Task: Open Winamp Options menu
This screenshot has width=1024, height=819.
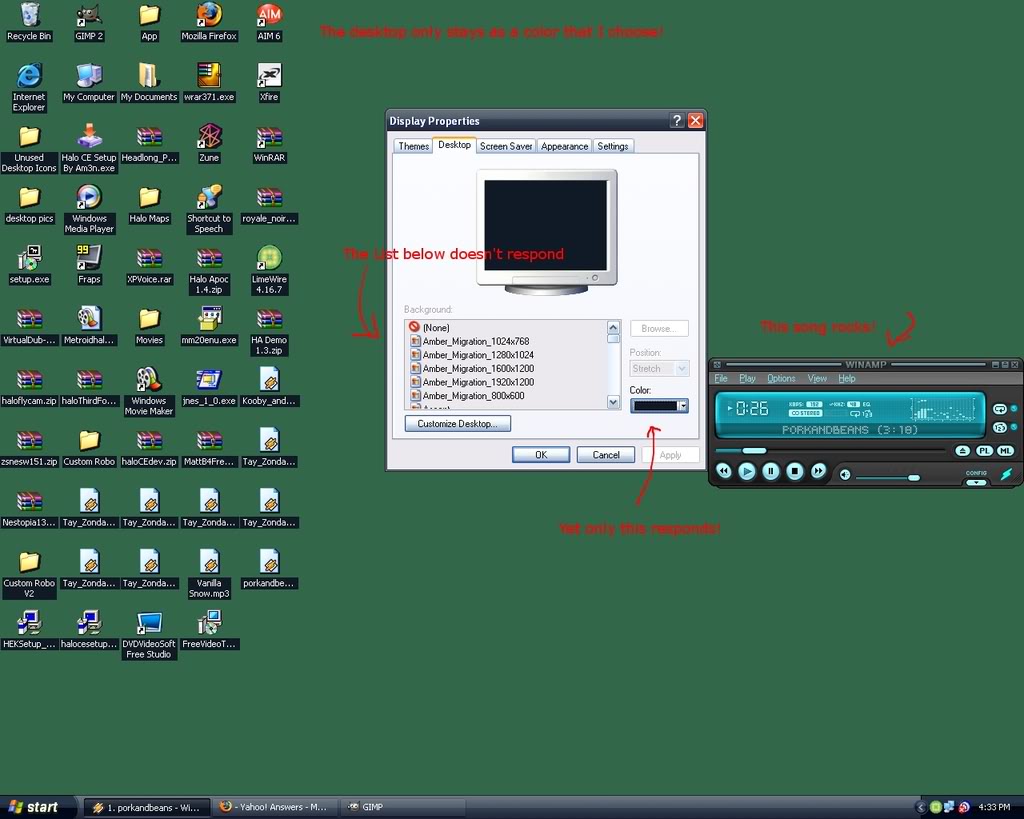Action: 781,378
